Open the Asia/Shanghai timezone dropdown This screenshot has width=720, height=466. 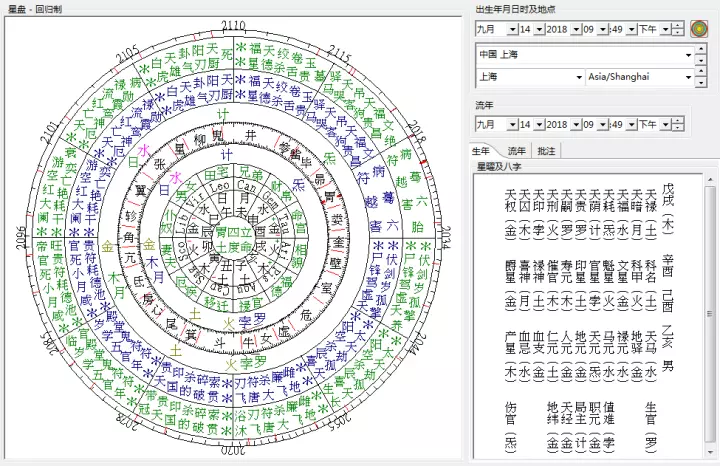coord(688,77)
